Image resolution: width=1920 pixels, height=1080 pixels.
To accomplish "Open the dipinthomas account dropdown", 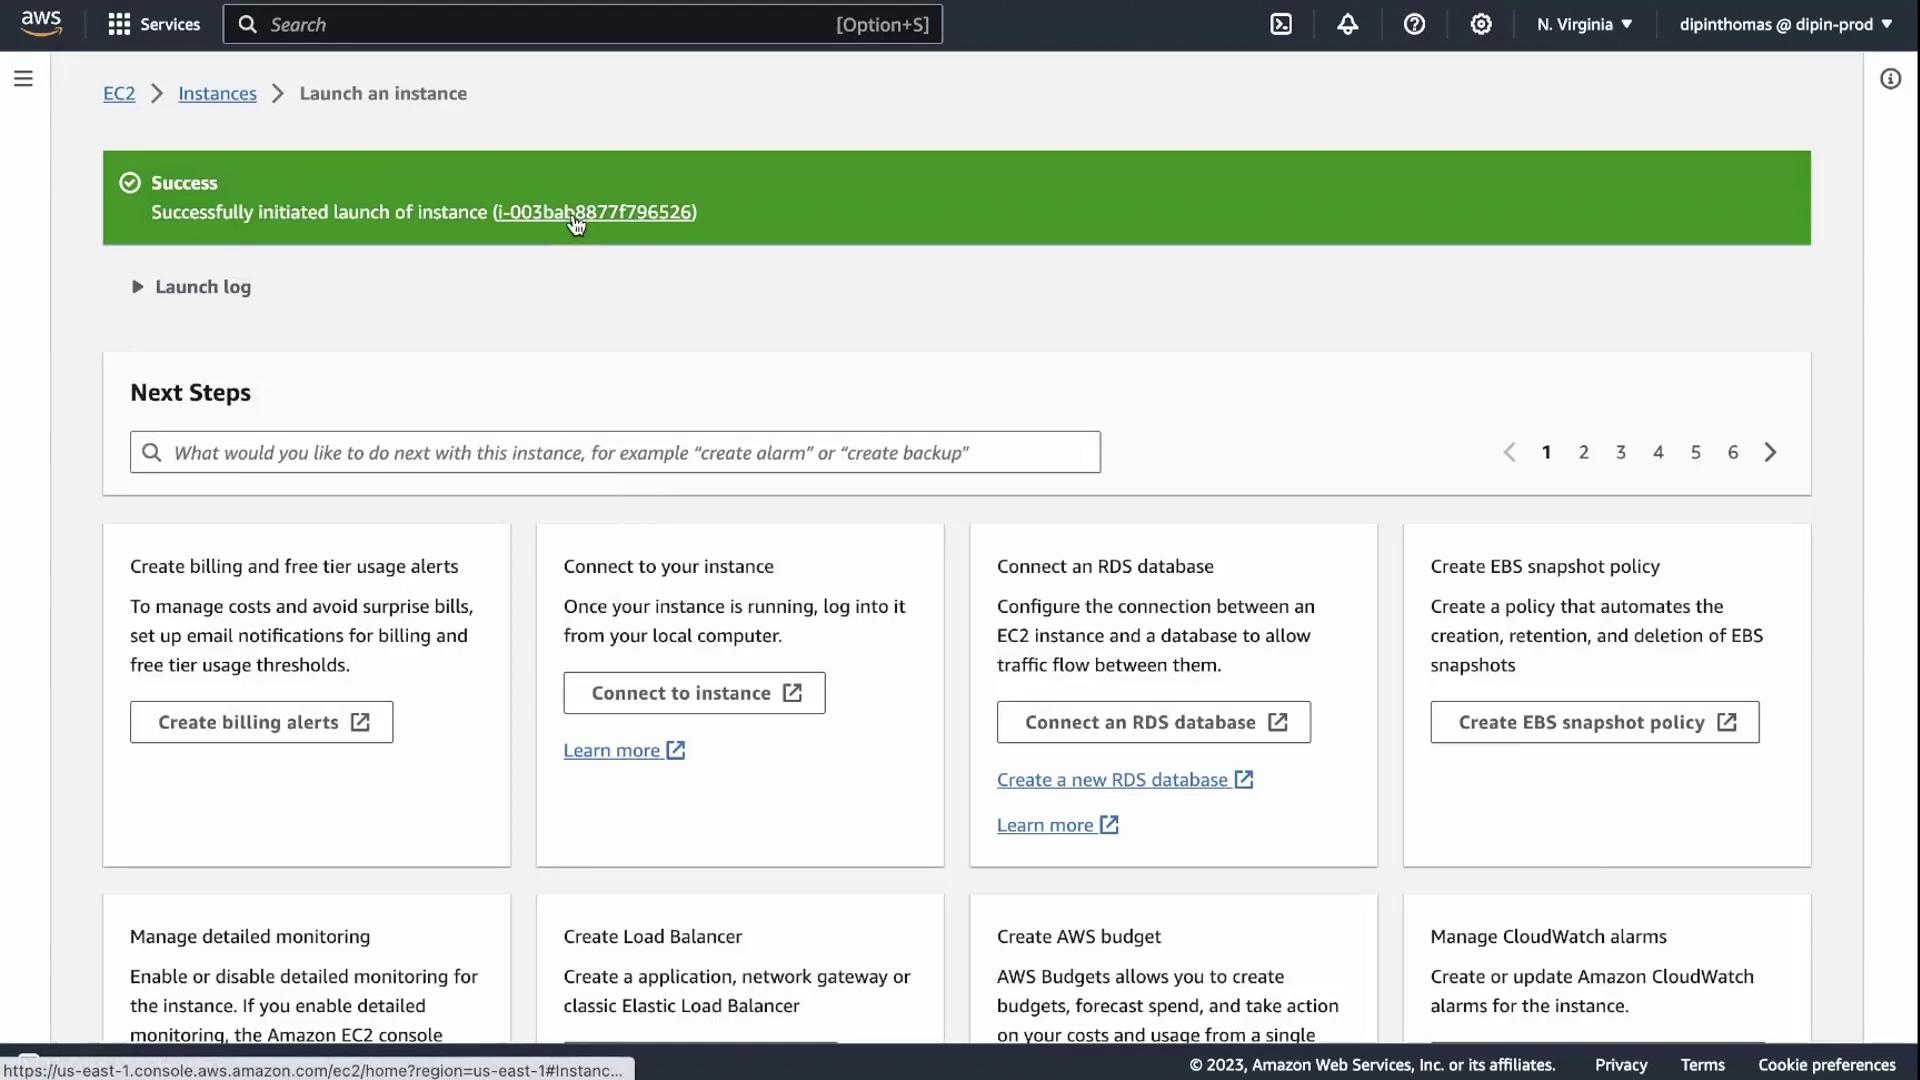I will coord(1785,24).
